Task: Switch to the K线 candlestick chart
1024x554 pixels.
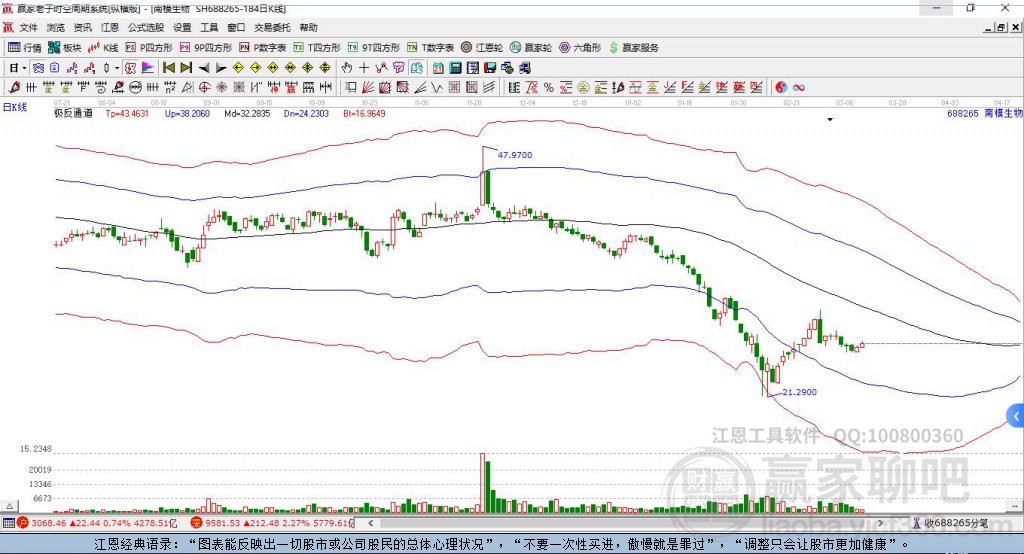Action: tap(103, 48)
